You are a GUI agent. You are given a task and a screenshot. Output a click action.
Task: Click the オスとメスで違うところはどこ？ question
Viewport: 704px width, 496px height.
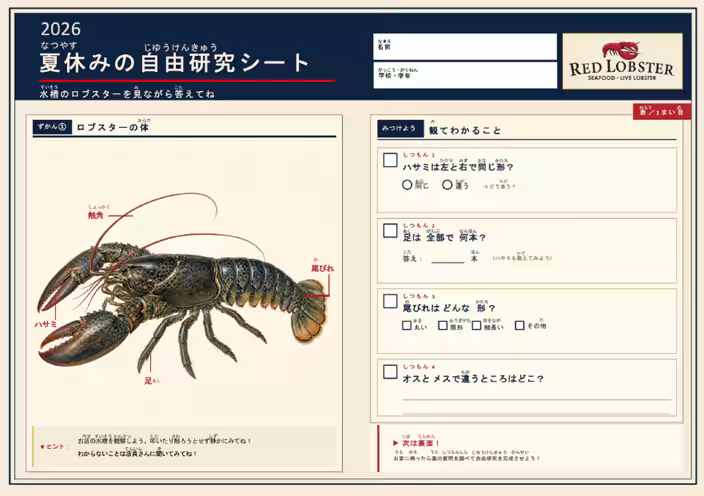473,379
